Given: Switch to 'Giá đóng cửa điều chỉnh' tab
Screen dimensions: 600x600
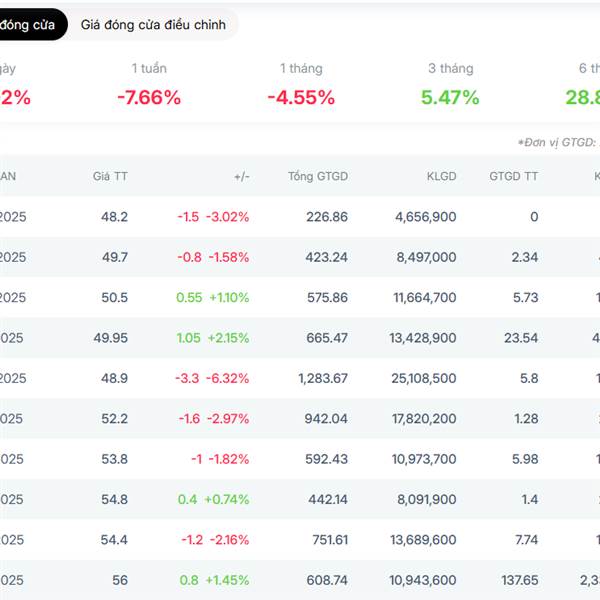Looking at the screenshot, I should [153, 25].
